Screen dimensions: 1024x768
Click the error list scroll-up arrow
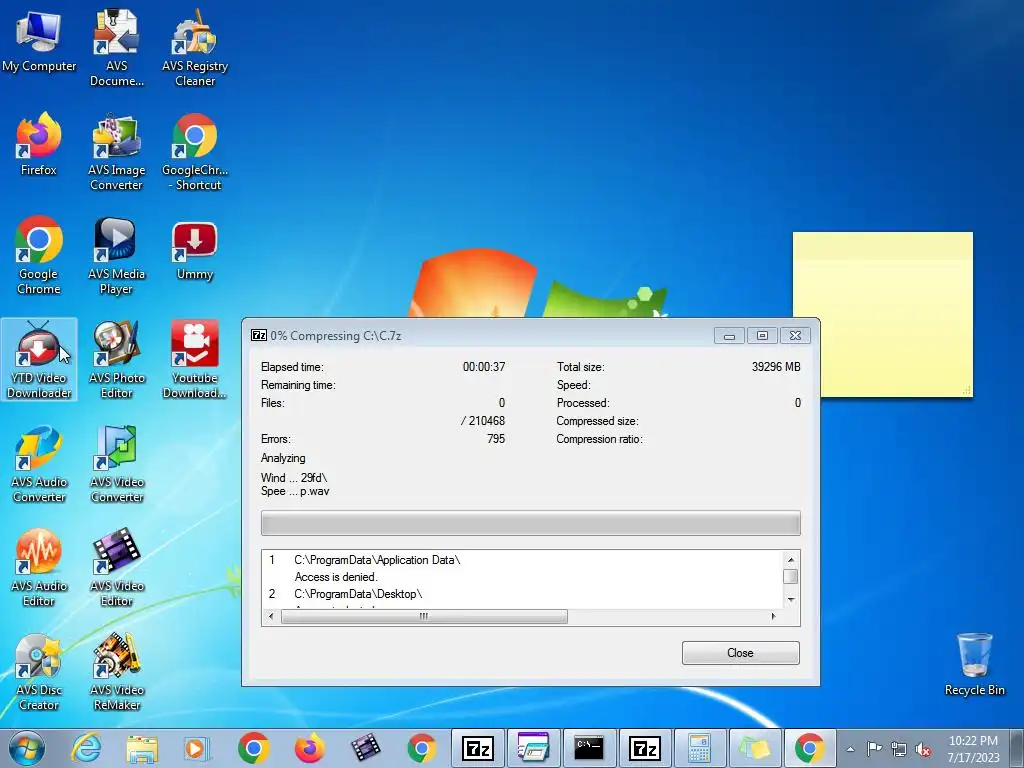(791, 560)
